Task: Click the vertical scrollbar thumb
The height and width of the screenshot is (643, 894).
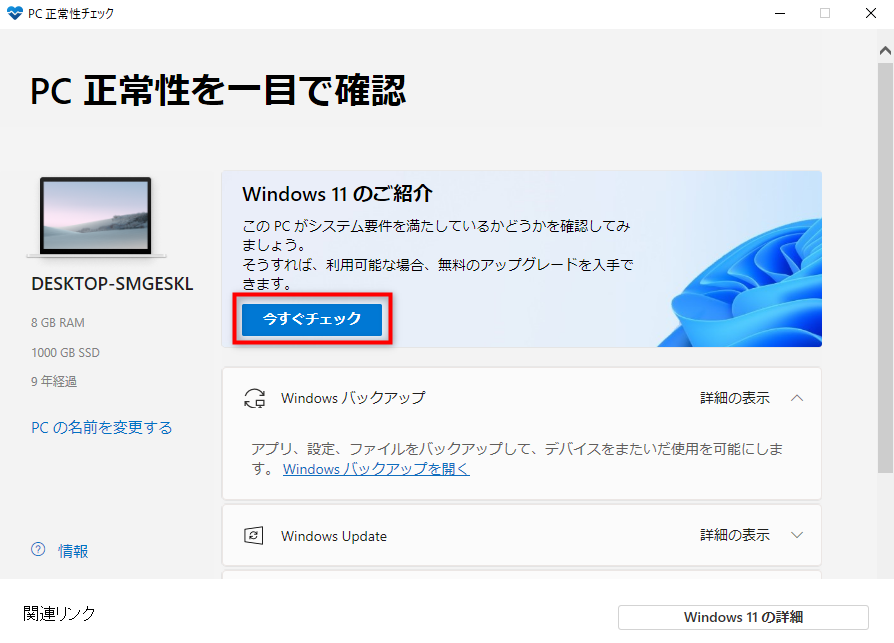Action: [885, 268]
